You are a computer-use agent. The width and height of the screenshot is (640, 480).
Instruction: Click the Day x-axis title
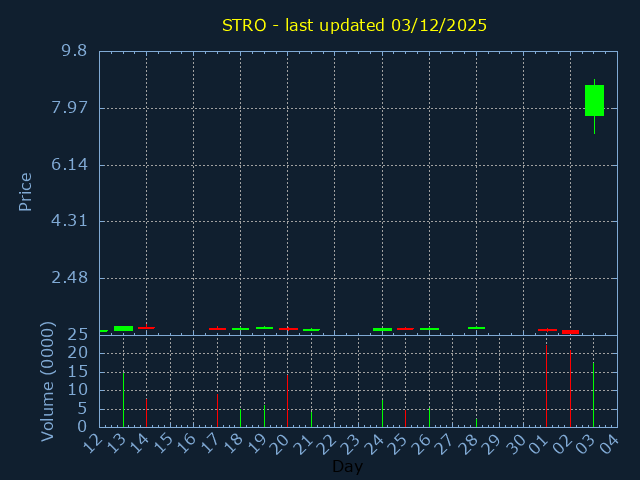[x=347, y=467]
